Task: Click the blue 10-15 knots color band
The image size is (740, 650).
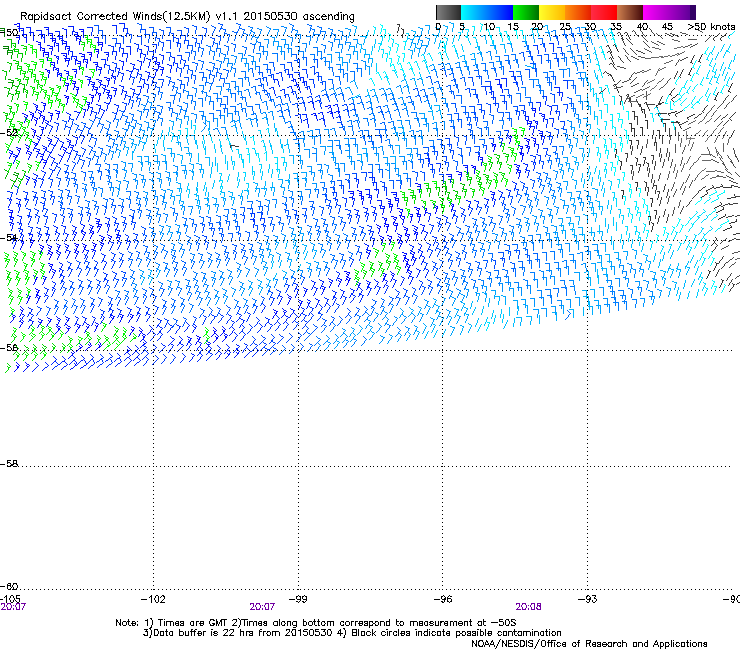Action: tap(500, 12)
